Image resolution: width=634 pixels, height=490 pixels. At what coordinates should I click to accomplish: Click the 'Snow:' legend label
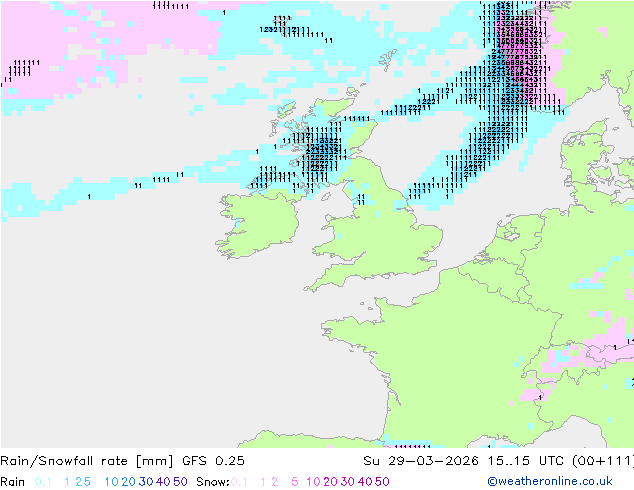[x=213, y=482]
